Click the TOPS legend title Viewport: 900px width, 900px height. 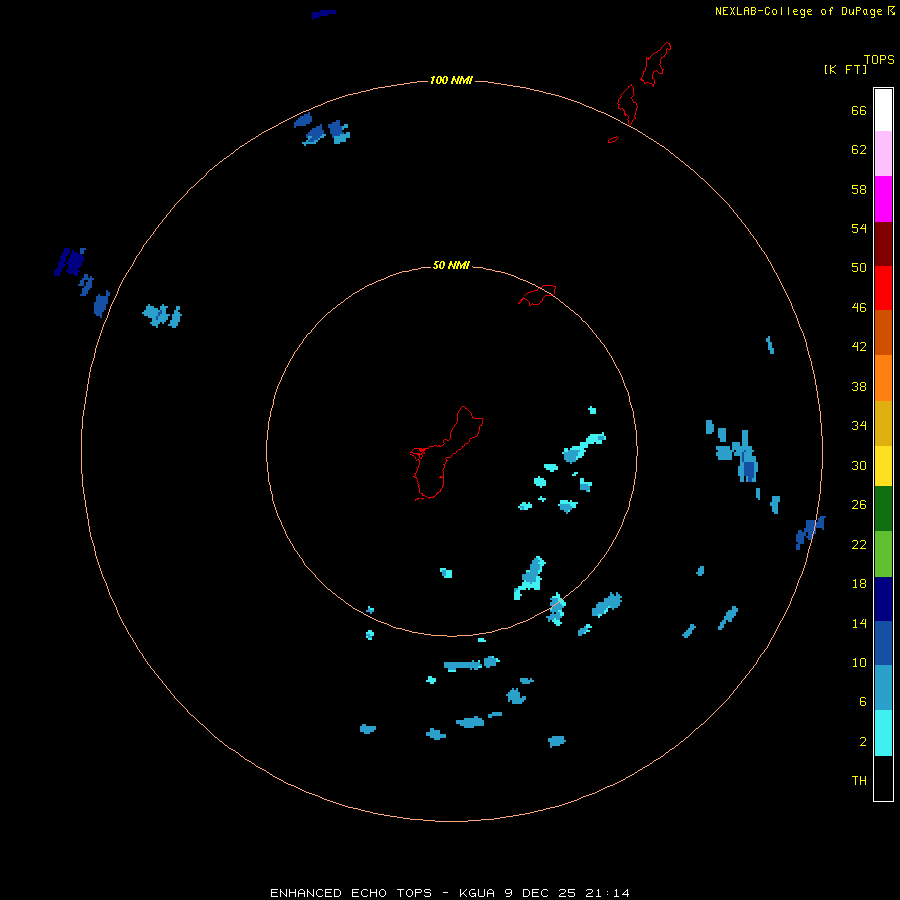click(x=879, y=60)
